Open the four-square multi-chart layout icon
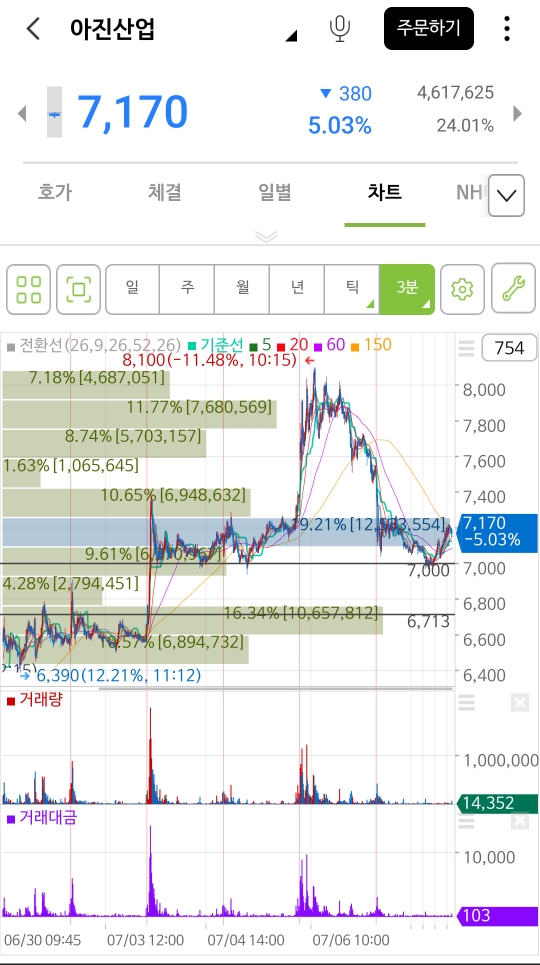 point(29,289)
